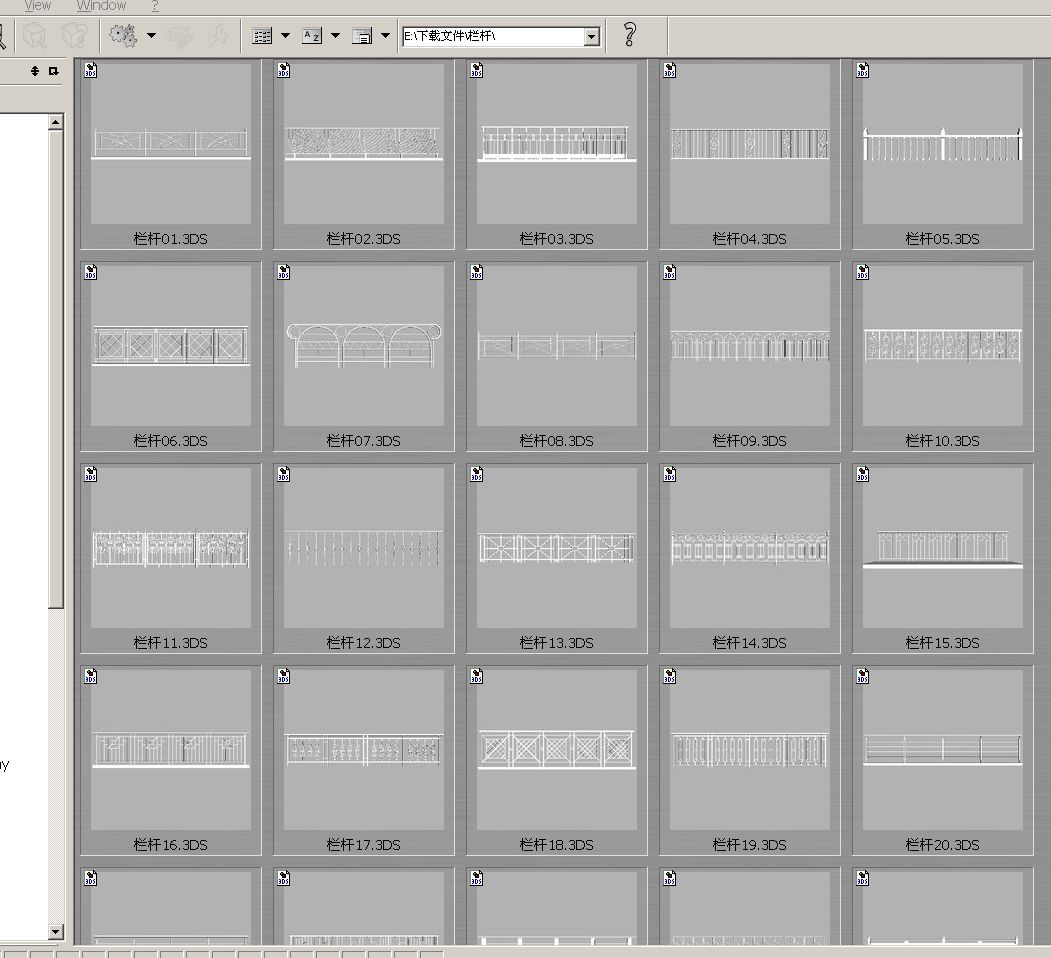Click the left panel scrollbar up arrow
1051x958 pixels.
[56, 122]
